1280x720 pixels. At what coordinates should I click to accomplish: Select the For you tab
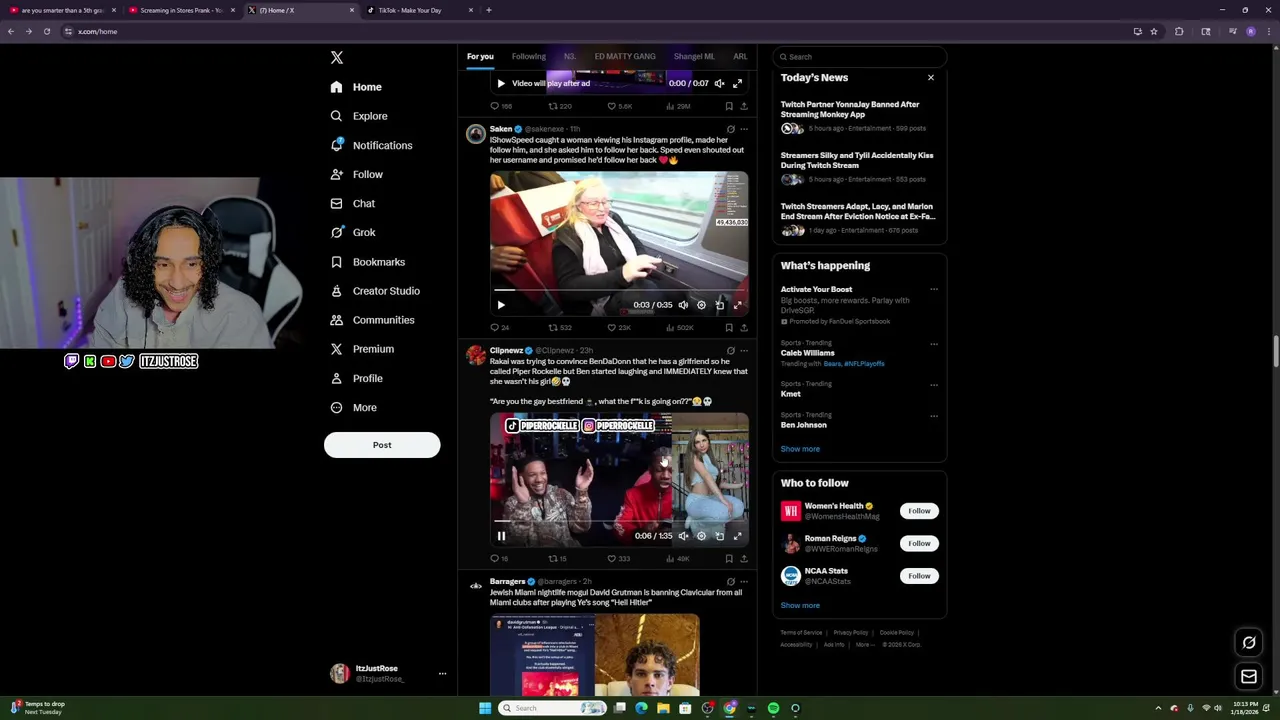(x=480, y=57)
